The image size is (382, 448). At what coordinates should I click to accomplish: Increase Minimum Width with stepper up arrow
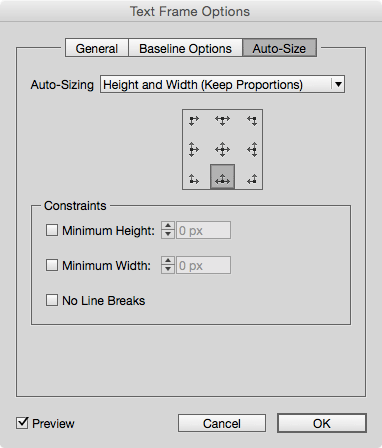pyautogui.click(x=168, y=261)
